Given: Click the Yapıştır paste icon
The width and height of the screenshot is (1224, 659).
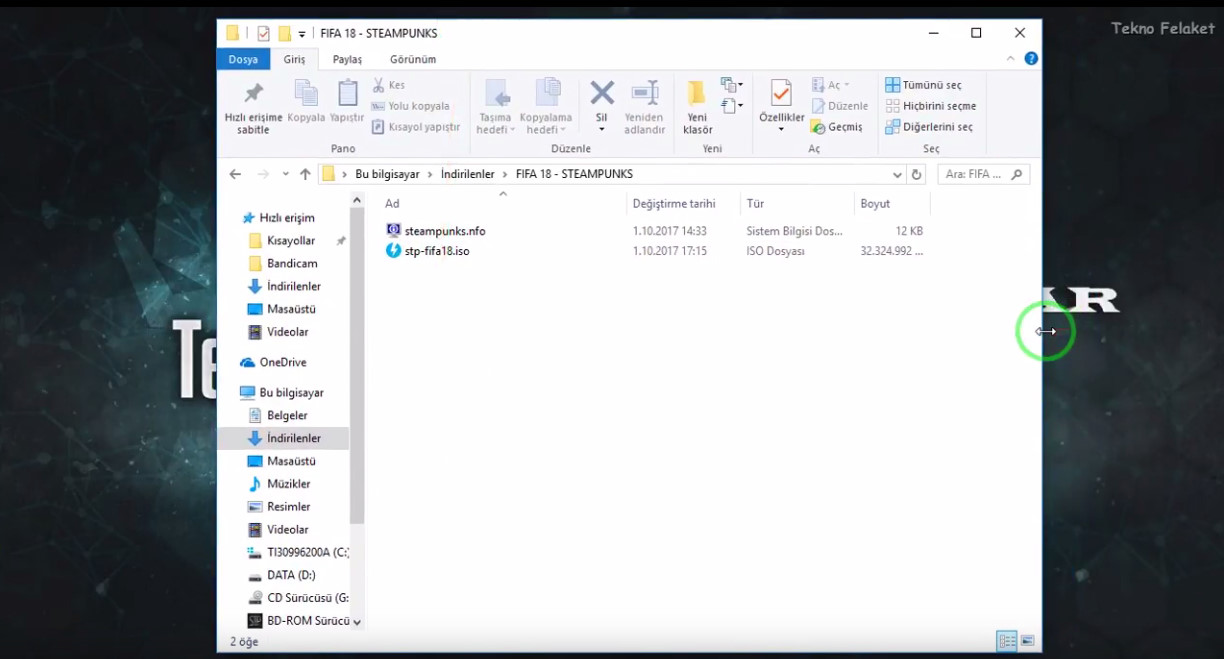Looking at the screenshot, I should point(347,93).
